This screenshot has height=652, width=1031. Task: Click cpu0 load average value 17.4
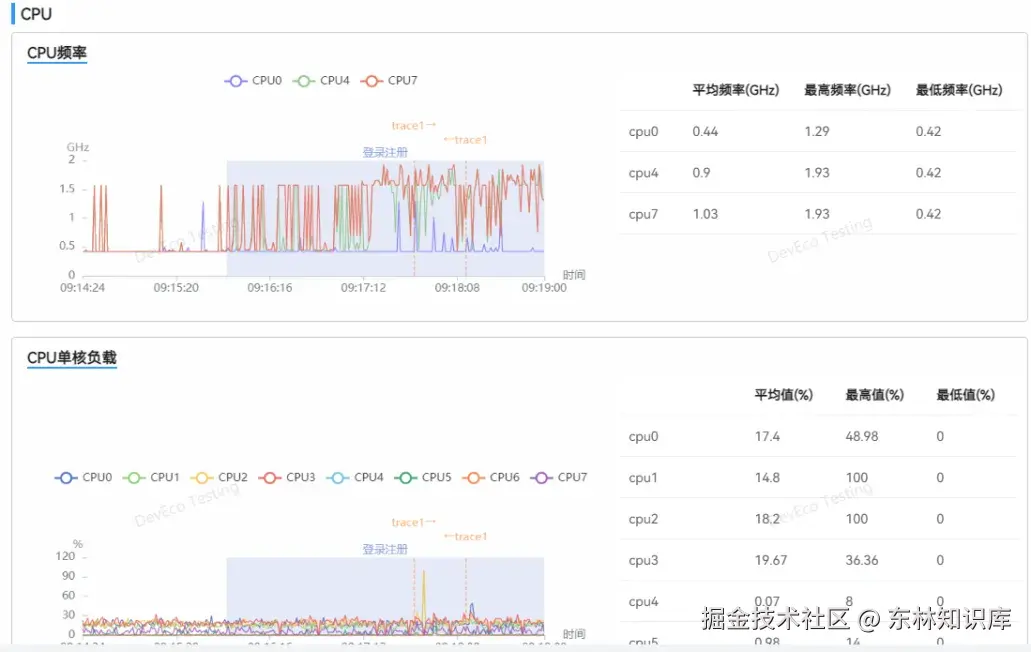coord(767,436)
